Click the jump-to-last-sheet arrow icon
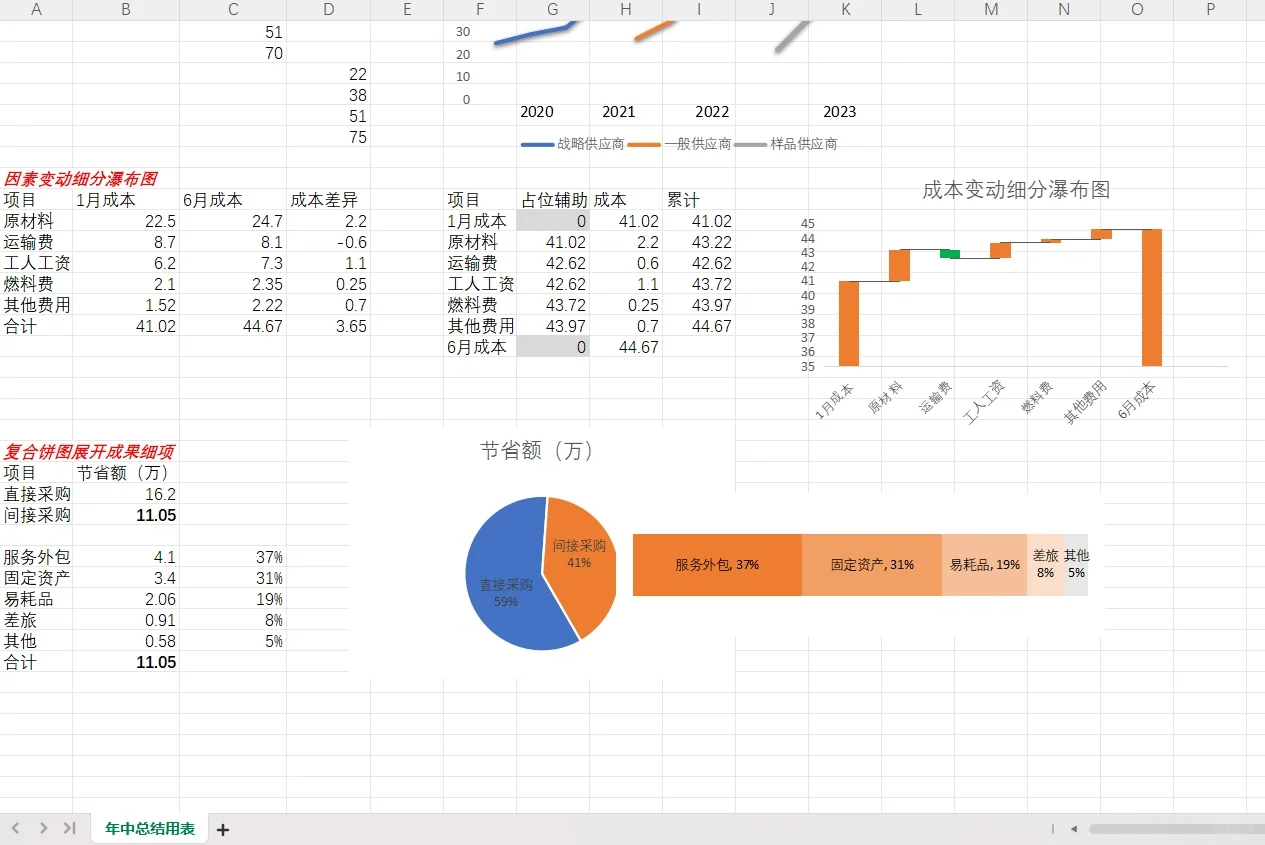 (69, 828)
